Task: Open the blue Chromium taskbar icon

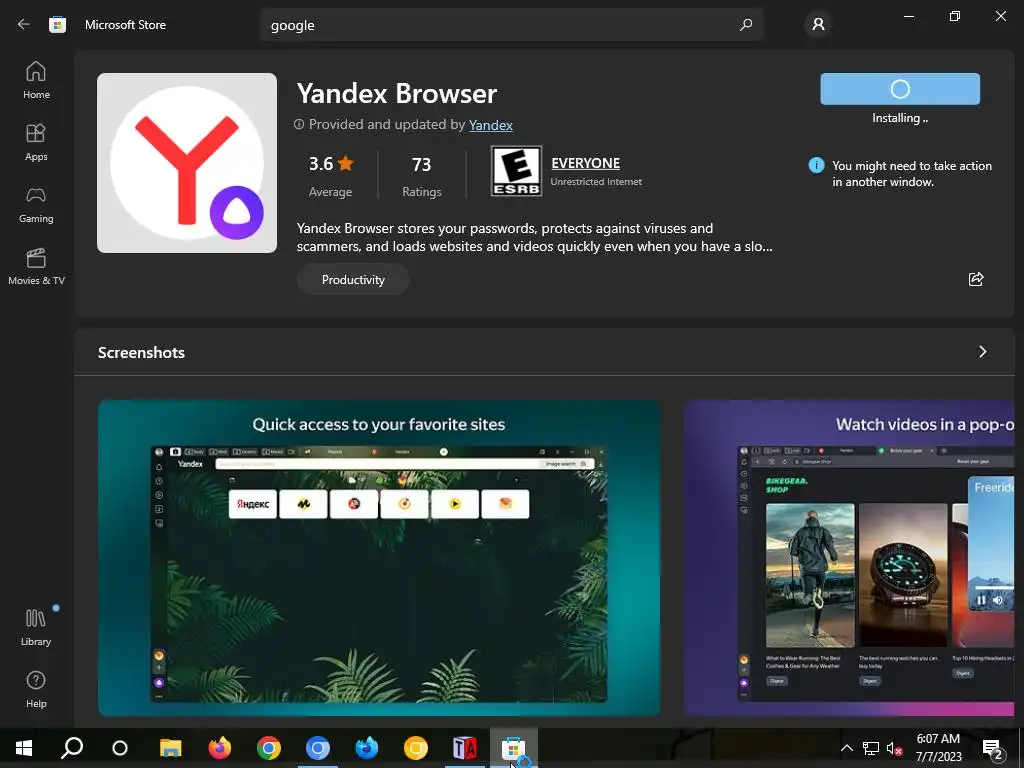Action: [317, 748]
